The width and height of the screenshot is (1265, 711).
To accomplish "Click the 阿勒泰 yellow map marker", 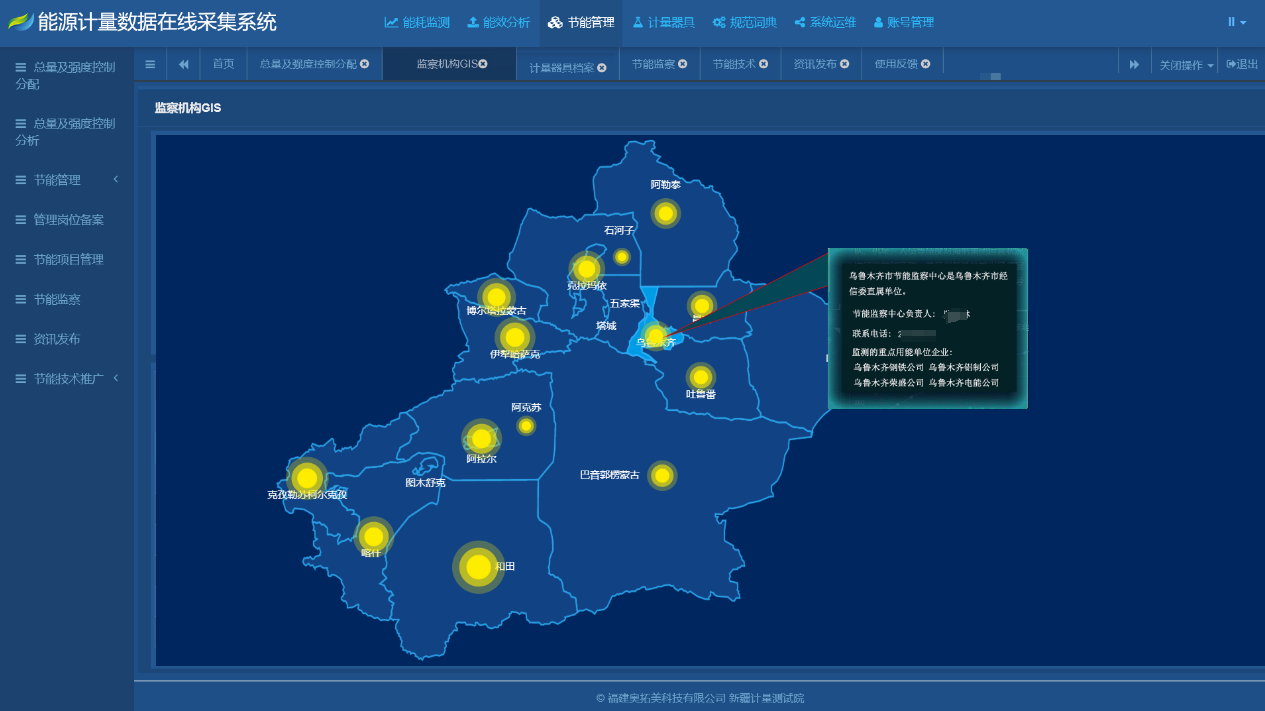I will [x=665, y=213].
